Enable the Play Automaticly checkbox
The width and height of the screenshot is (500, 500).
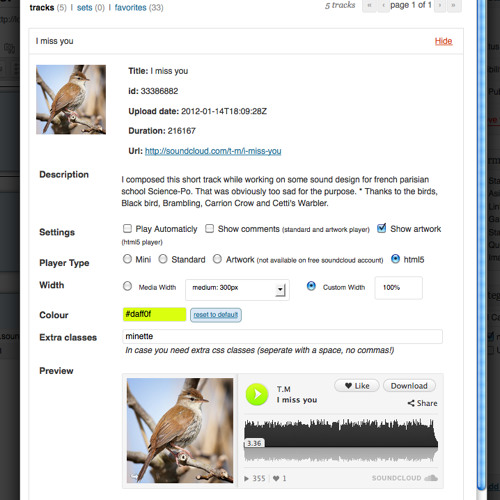(x=127, y=228)
